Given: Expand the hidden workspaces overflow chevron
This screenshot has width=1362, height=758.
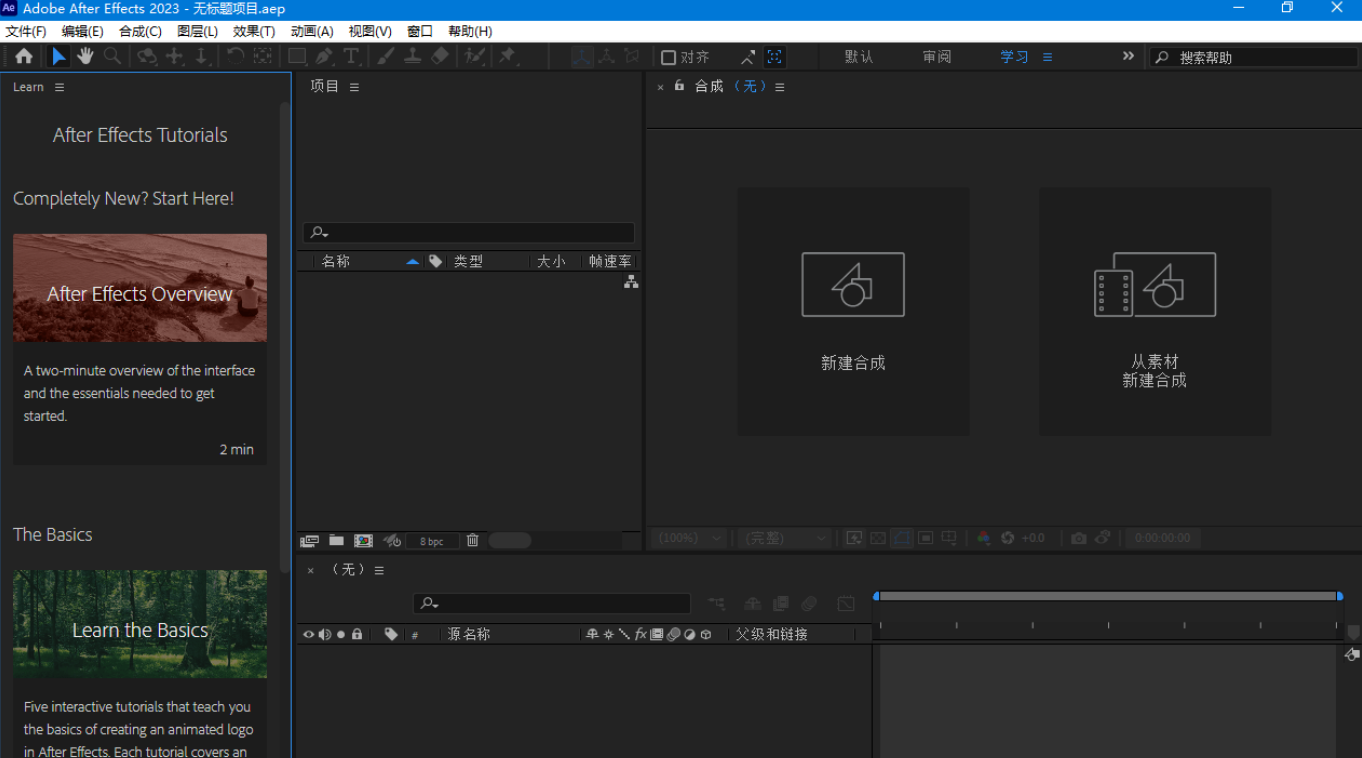Looking at the screenshot, I should point(1128,56).
